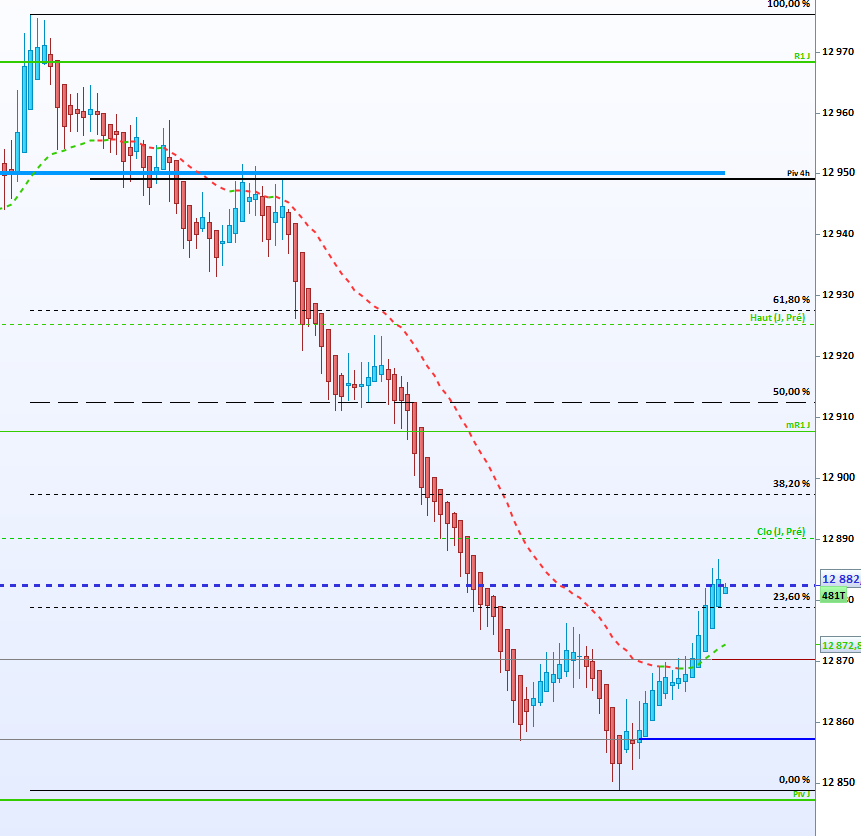The width and height of the screenshot is (861, 836).
Task: Click the 12 960 price axis label
Action: (x=837, y=113)
